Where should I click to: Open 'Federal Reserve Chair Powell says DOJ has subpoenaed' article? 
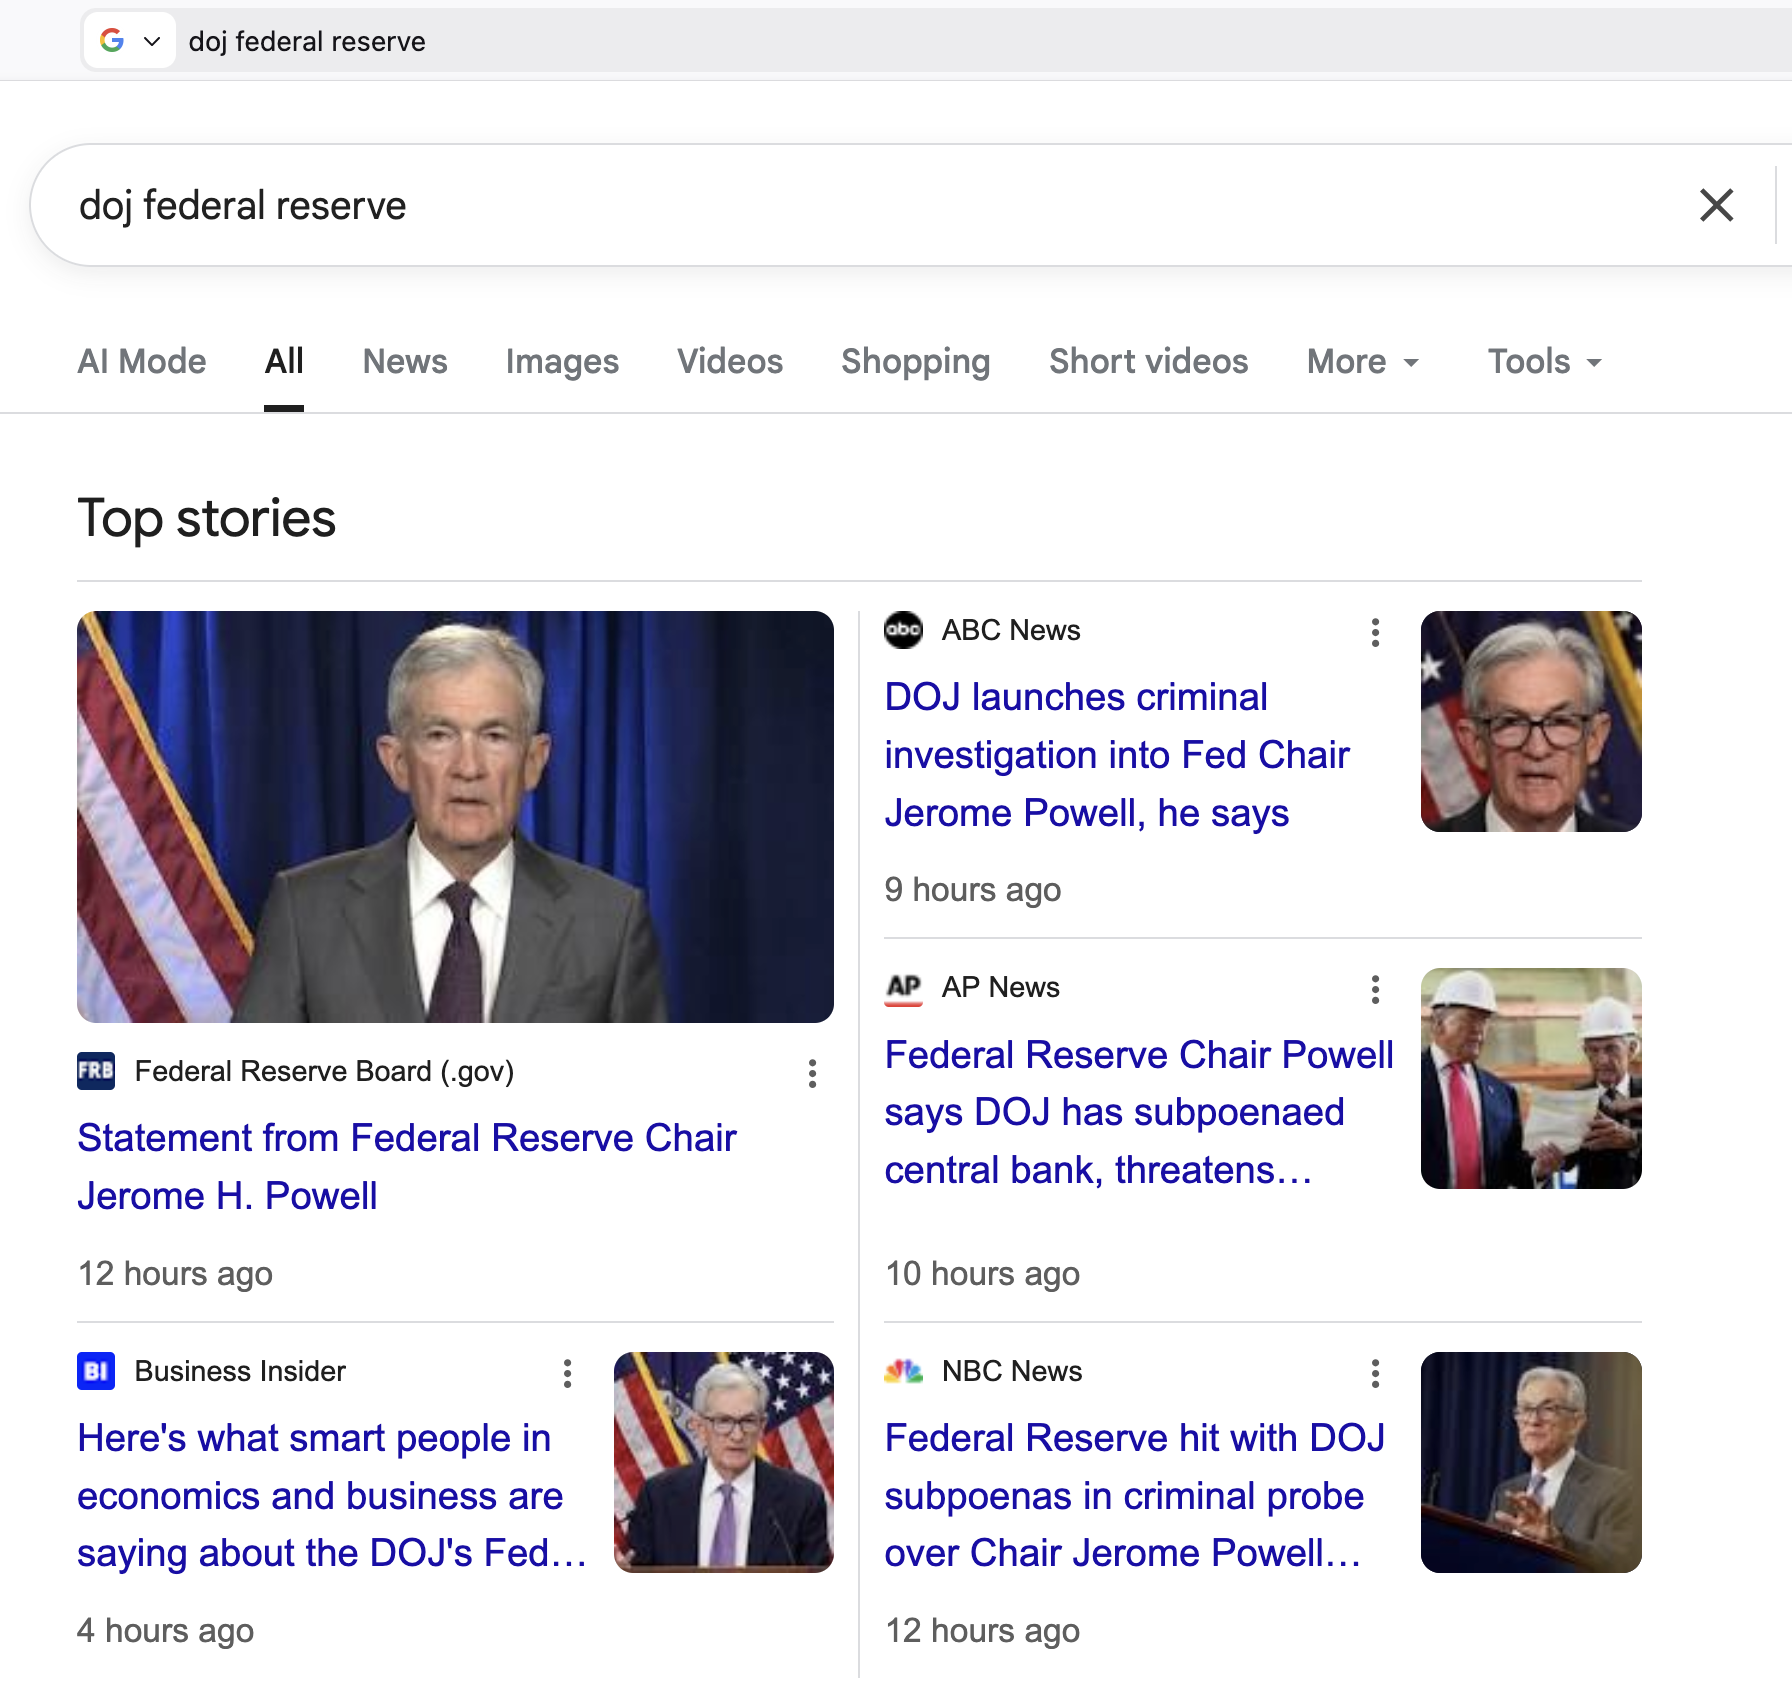(x=1139, y=1112)
